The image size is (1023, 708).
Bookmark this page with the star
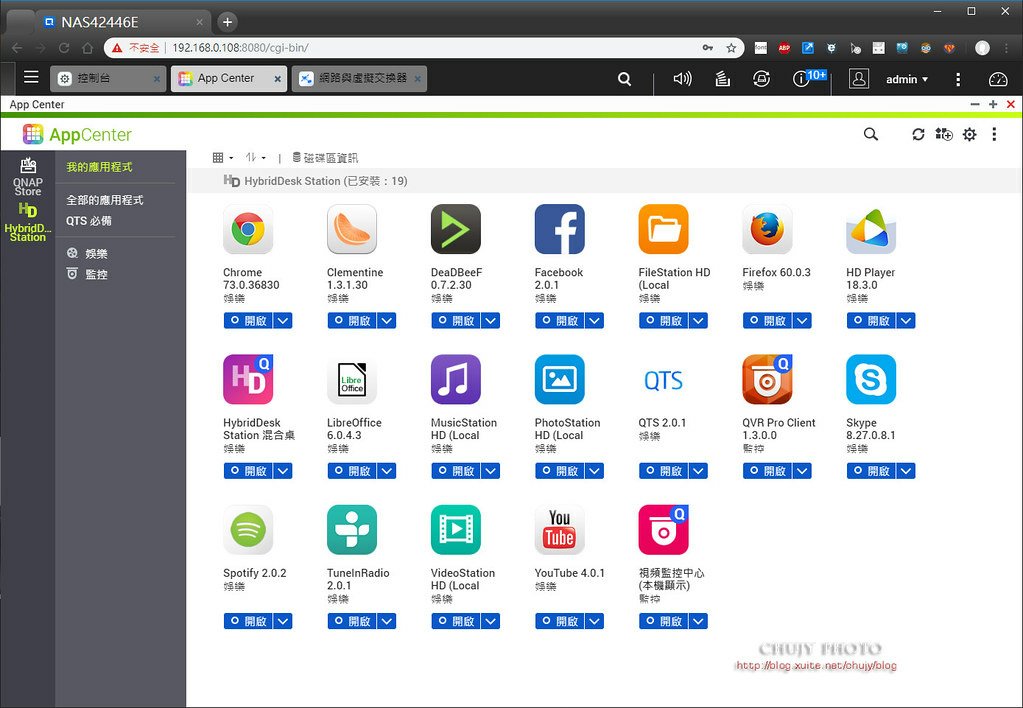[731, 48]
